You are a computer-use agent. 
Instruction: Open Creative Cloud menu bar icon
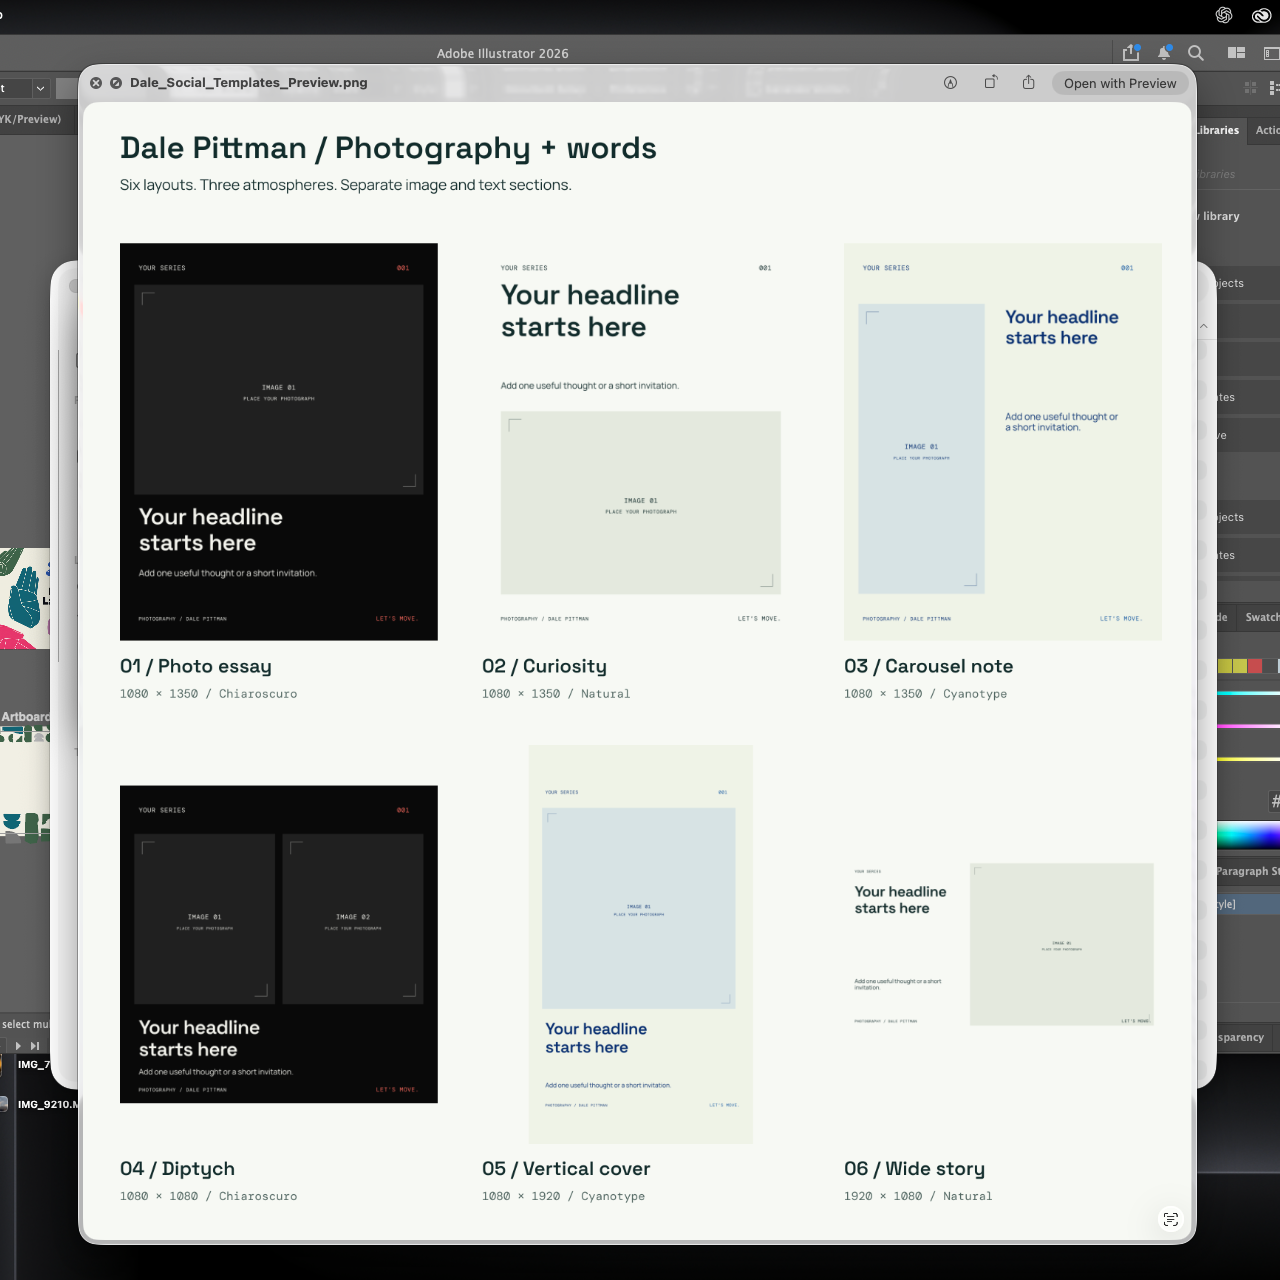1261,15
